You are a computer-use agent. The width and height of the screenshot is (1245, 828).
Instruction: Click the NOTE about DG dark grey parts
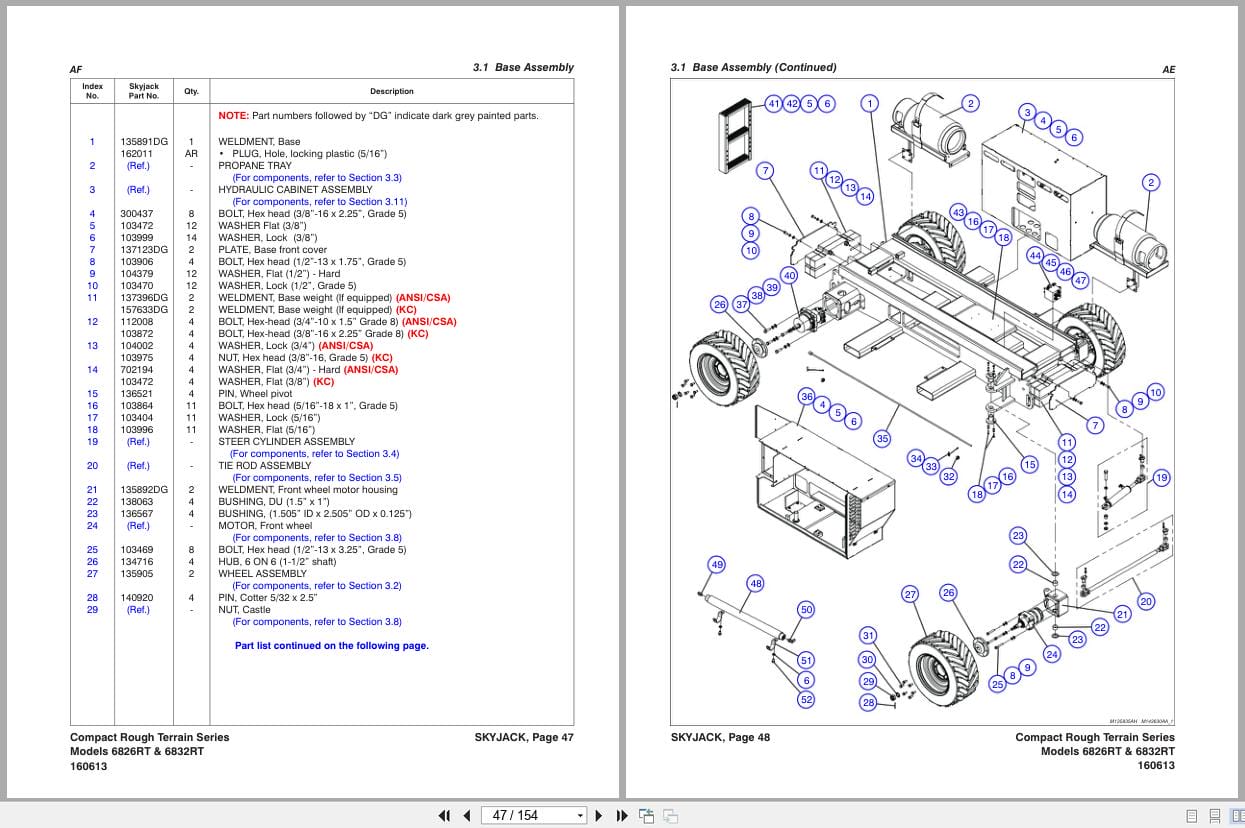[x=378, y=116]
